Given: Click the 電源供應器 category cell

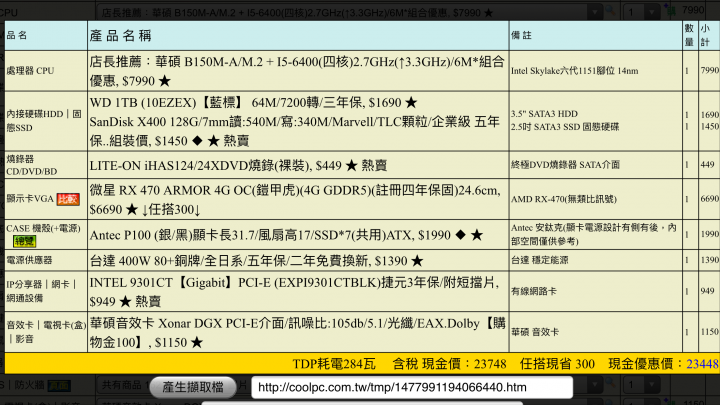Looking at the screenshot, I should click(x=46, y=260).
